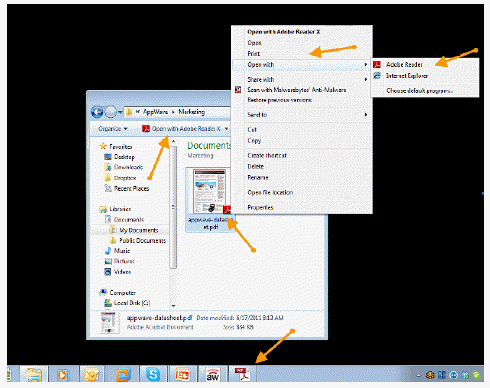
Task: Select Choose default program option
Action: pyautogui.click(x=419, y=90)
